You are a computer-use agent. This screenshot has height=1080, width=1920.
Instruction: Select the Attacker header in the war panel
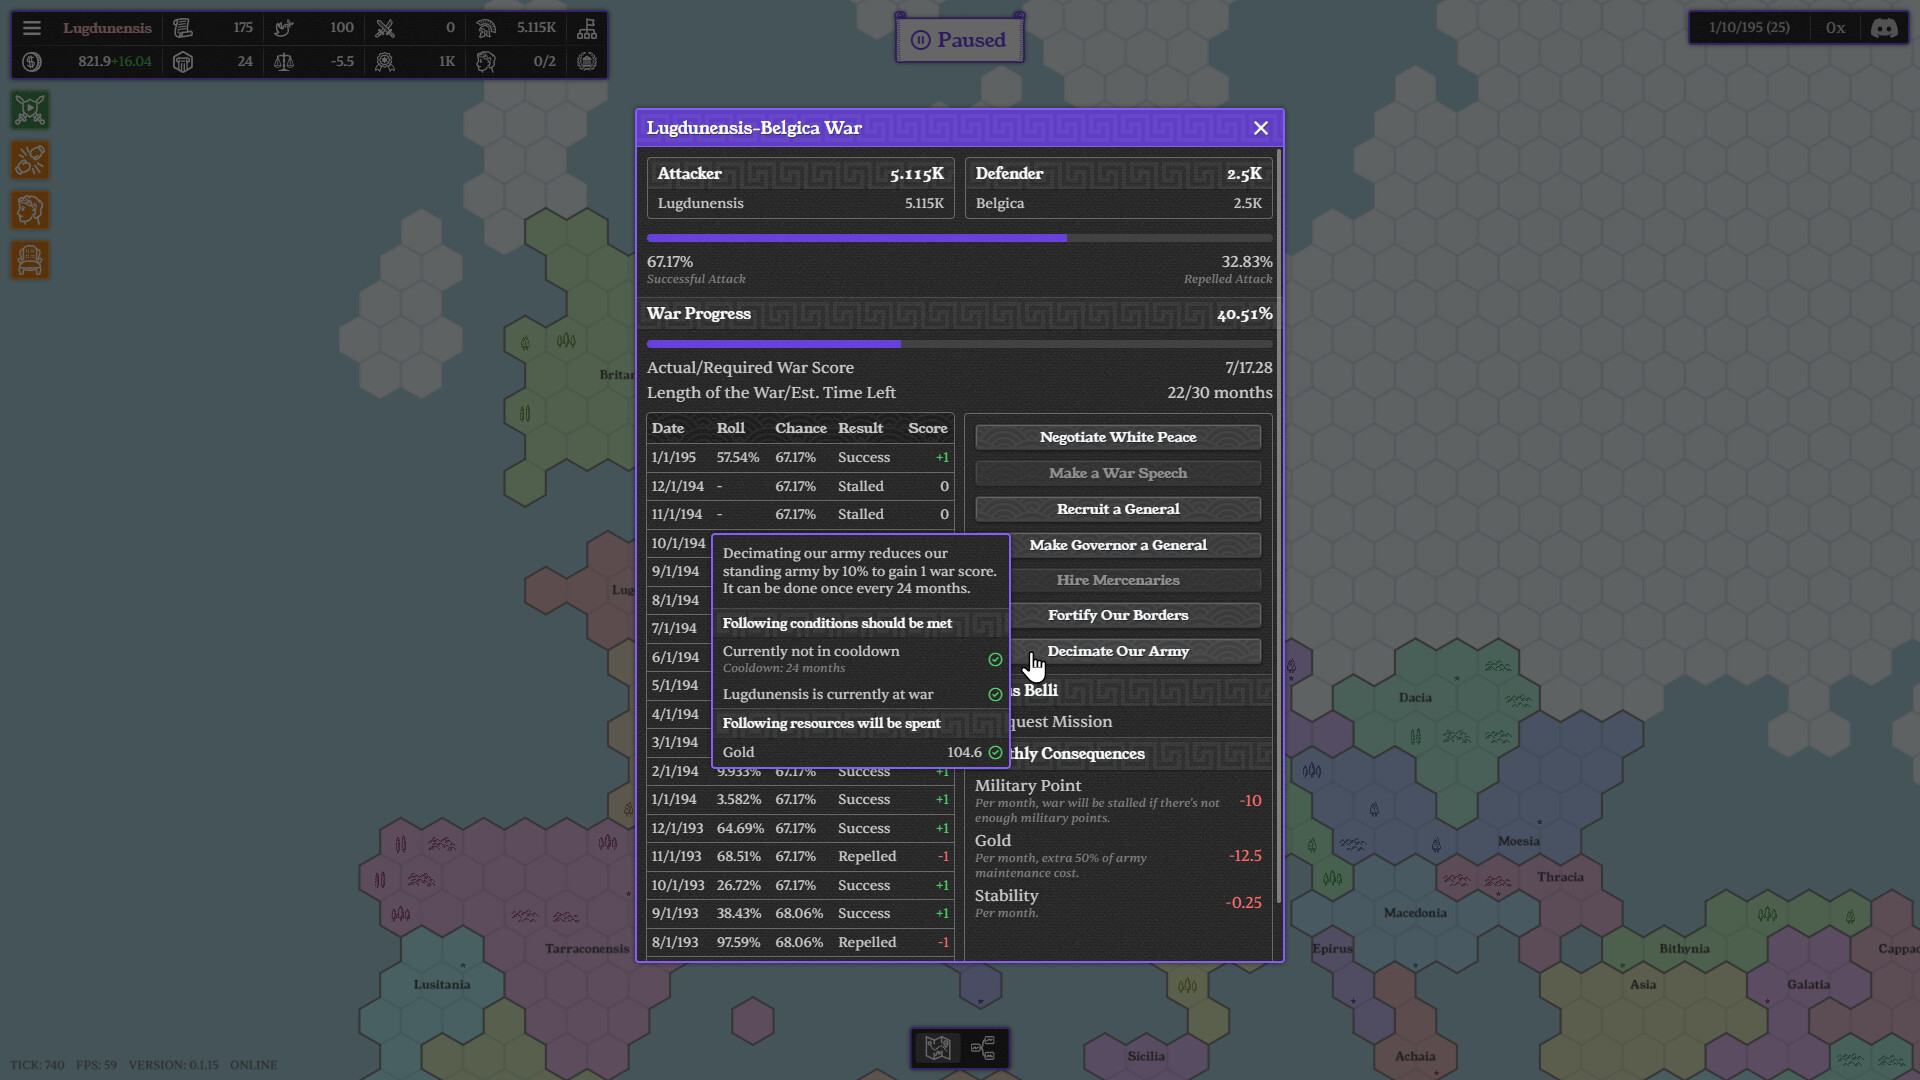[x=690, y=173]
